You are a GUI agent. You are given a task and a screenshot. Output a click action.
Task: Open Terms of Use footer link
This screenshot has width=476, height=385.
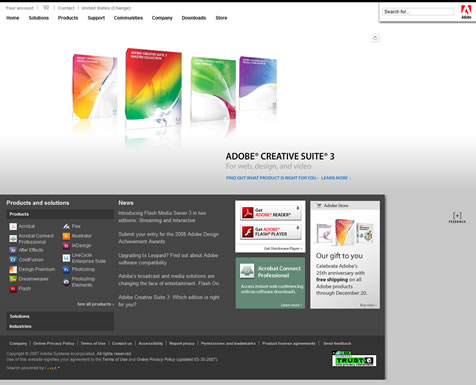click(x=93, y=343)
